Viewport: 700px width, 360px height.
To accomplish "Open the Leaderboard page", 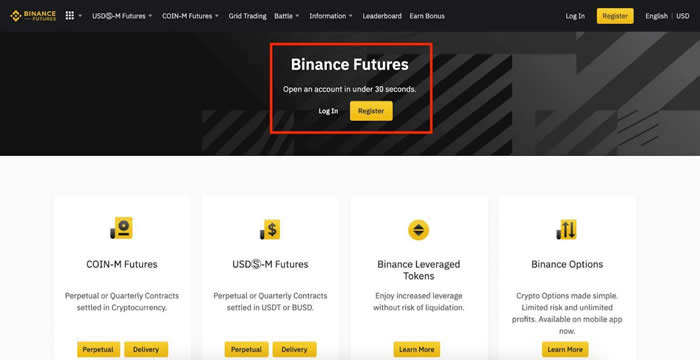I will [x=382, y=16].
